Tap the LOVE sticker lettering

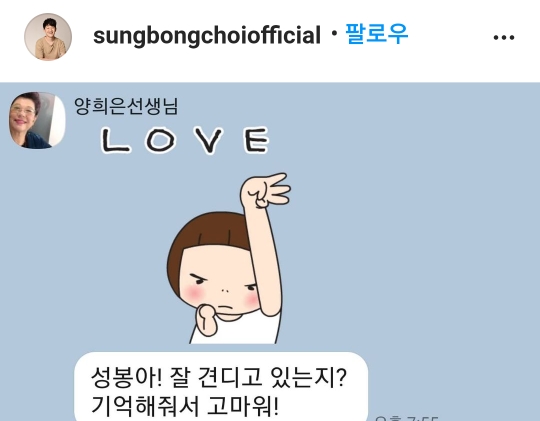[185, 140]
